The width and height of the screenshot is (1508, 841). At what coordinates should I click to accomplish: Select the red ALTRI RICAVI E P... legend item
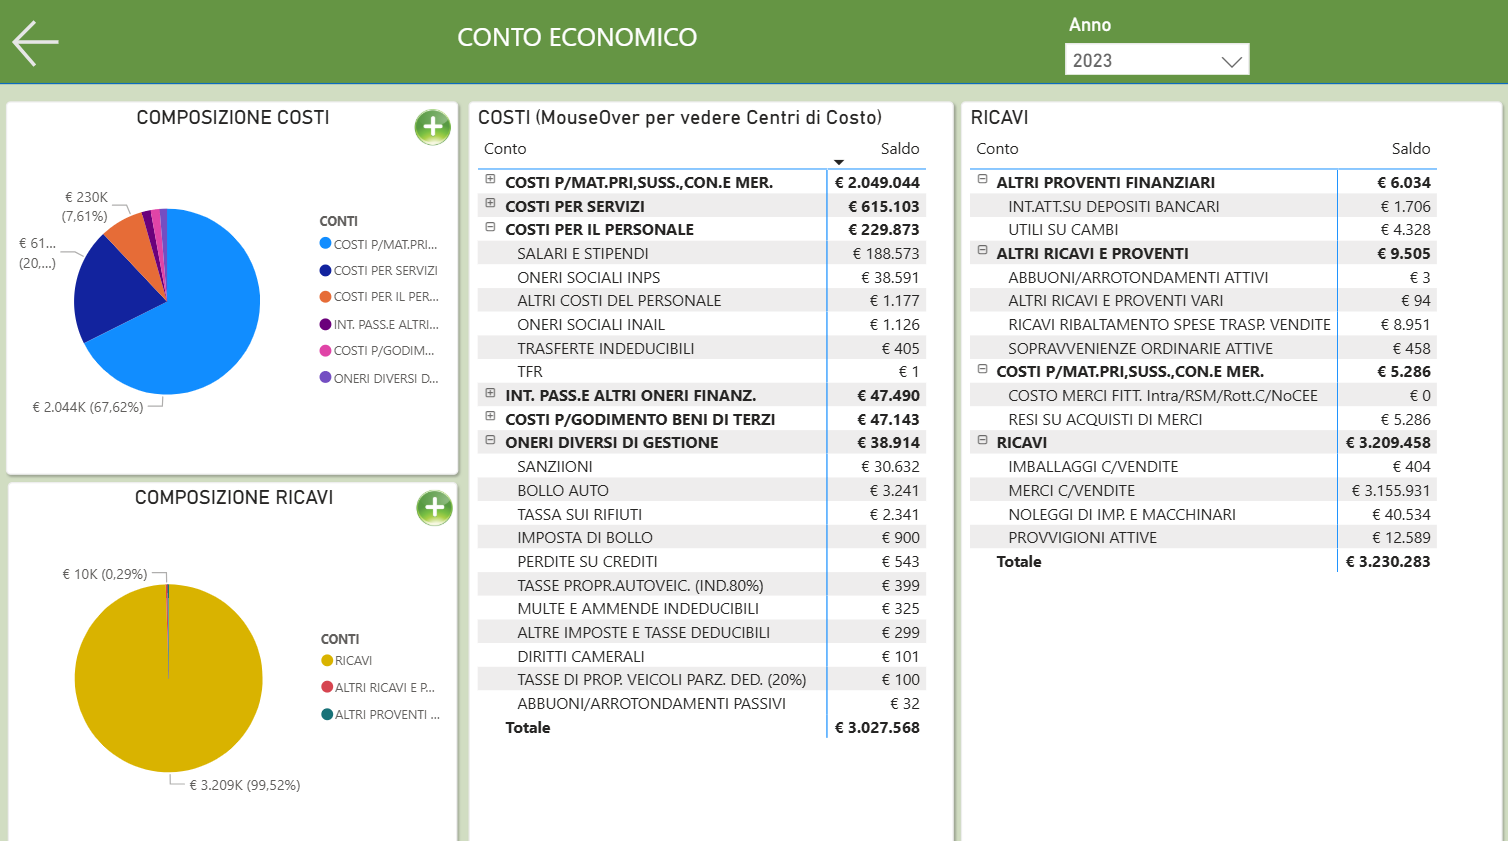378,688
